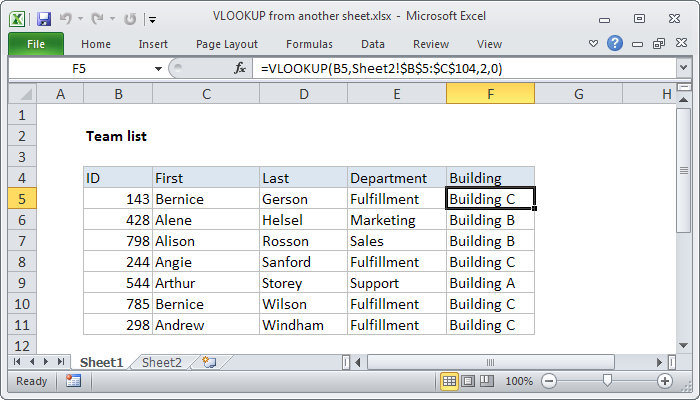Switch to the Home ribbon tab
This screenshot has width=700, height=400.
(96, 44)
